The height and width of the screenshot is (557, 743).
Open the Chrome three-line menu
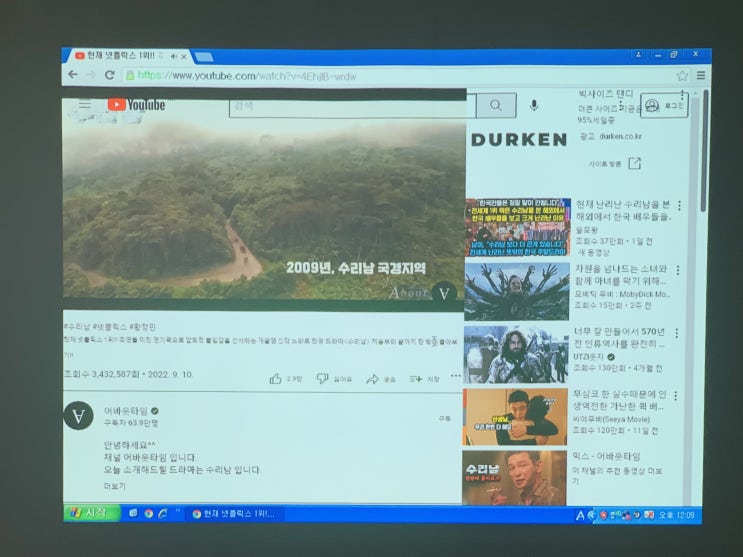pyautogui.click(x=701, y=75)
